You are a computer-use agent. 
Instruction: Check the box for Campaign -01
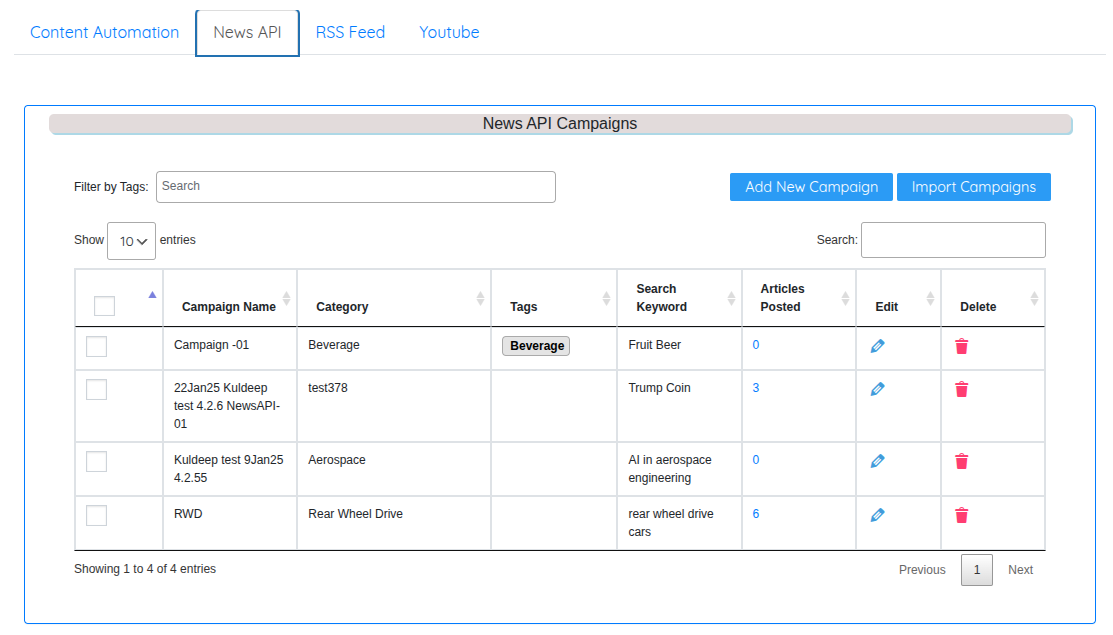[96, 346]
